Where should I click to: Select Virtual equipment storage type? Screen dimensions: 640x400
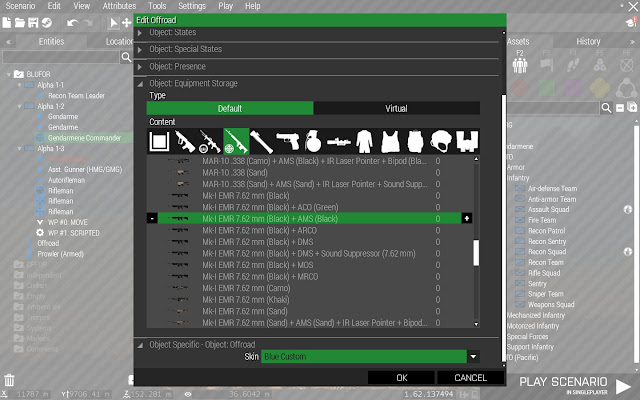click(x=396, y=108)
